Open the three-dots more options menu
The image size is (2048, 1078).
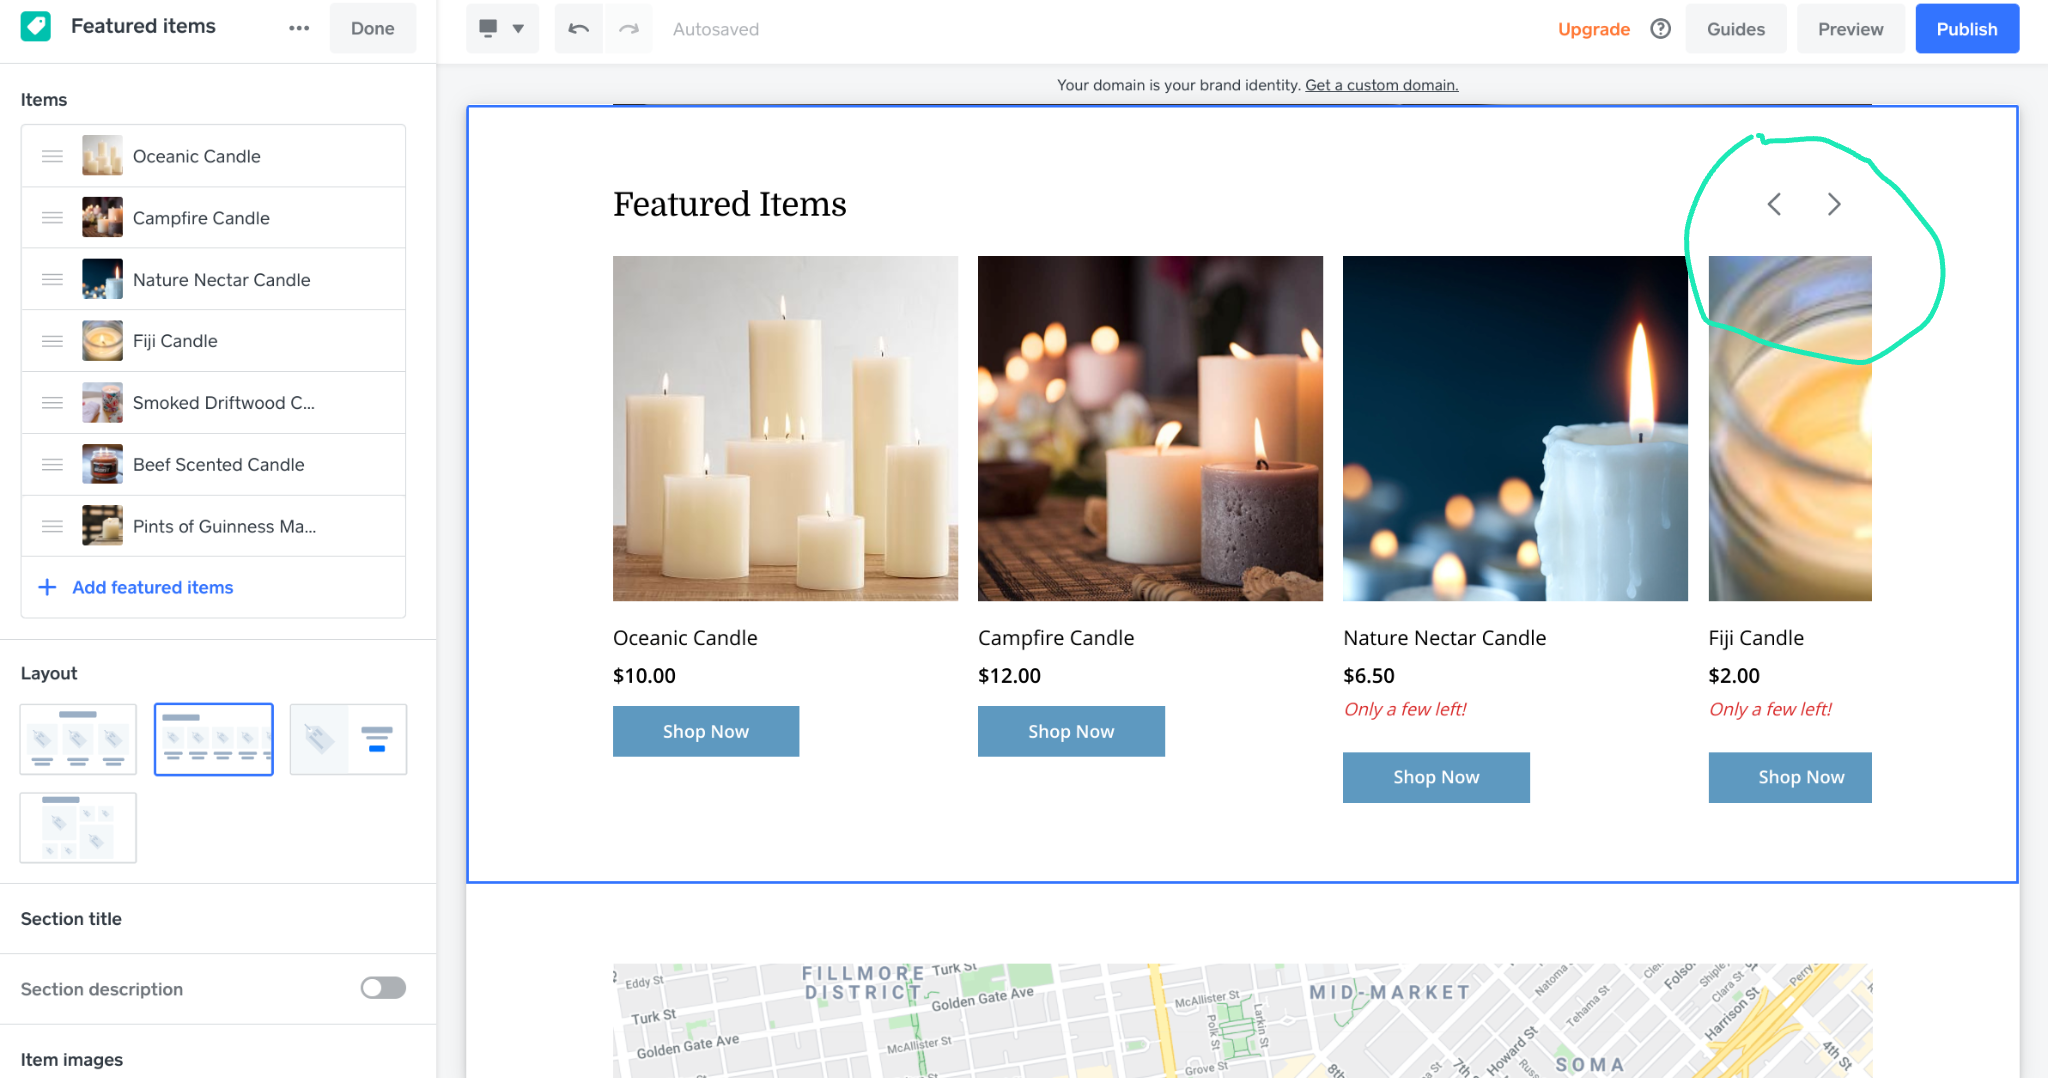pyautogui.click(x=299, y=29)
